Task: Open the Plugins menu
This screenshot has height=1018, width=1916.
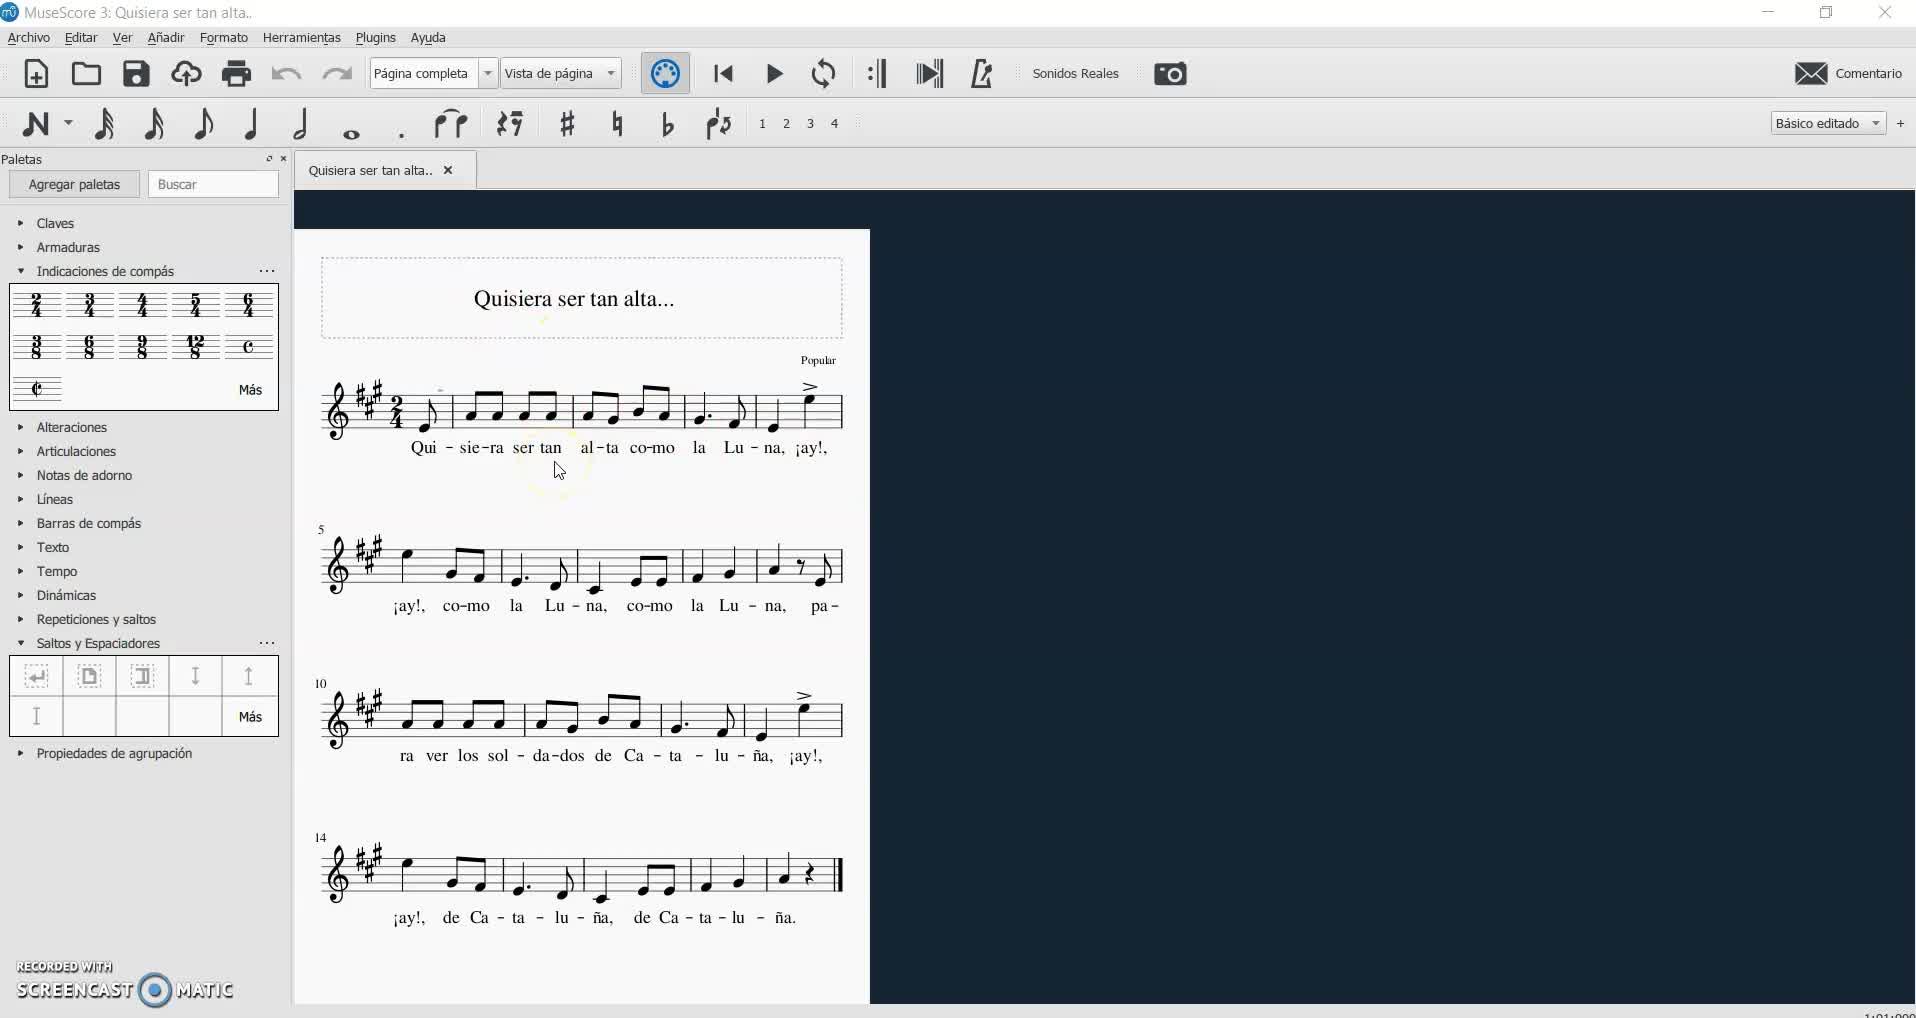Action: tap(376, 38)
